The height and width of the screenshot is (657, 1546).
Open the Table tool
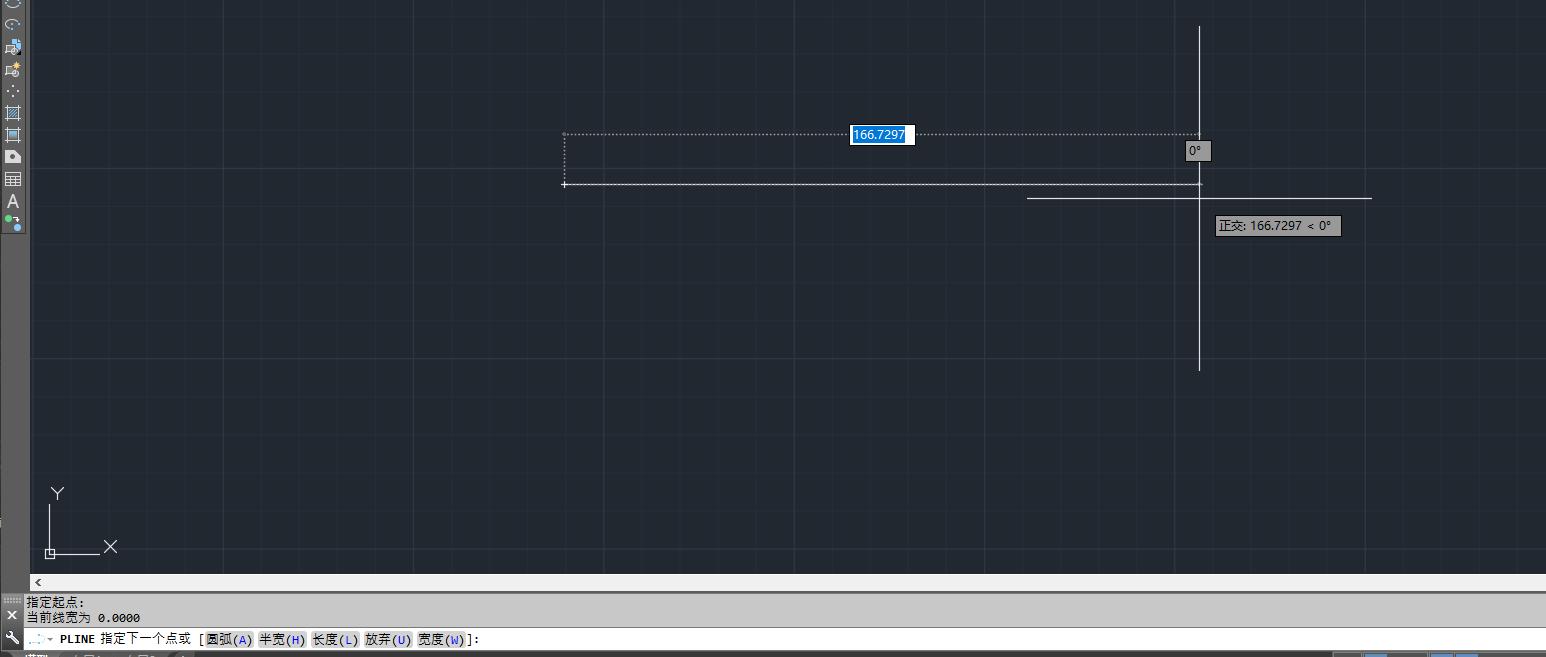click(13, 179)
